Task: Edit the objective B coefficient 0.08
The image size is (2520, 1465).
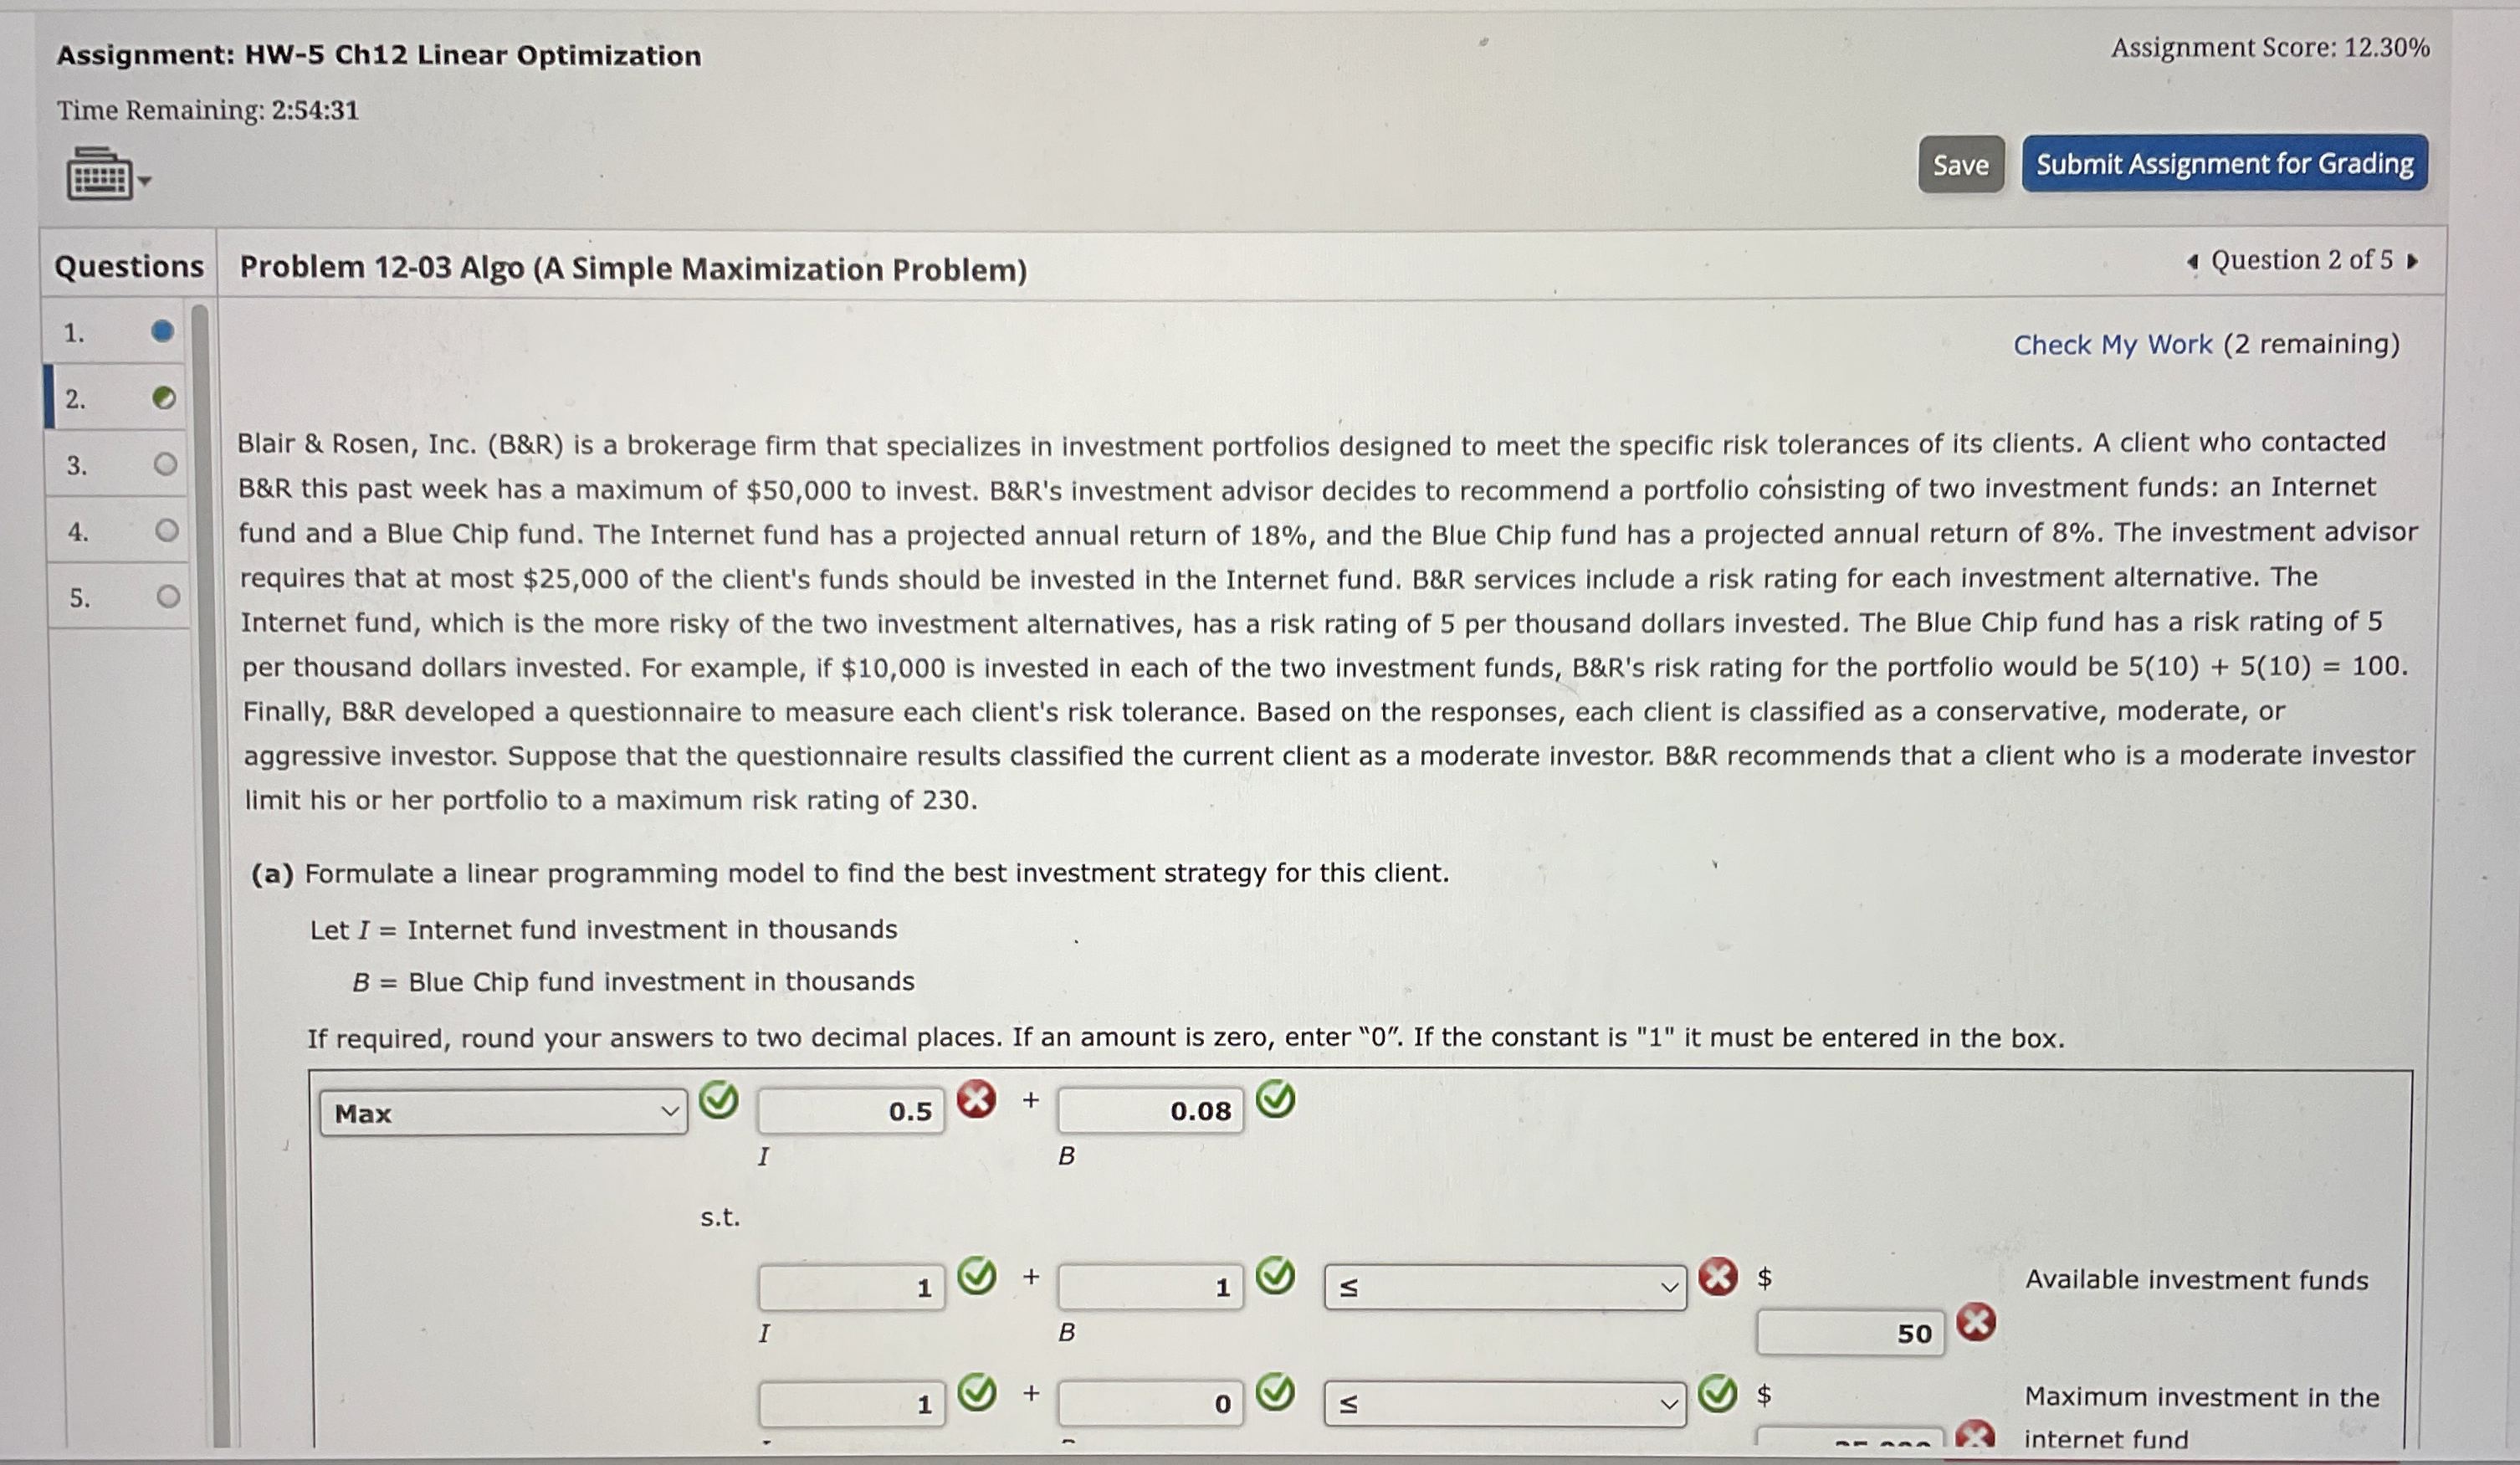Action: pyautogui.click(x=1151, y=1110)
